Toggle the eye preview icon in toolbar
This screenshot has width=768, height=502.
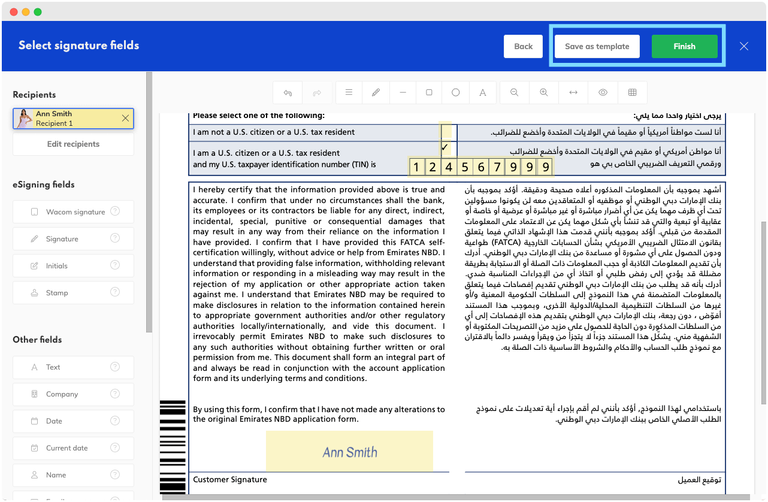click(603, 92)
